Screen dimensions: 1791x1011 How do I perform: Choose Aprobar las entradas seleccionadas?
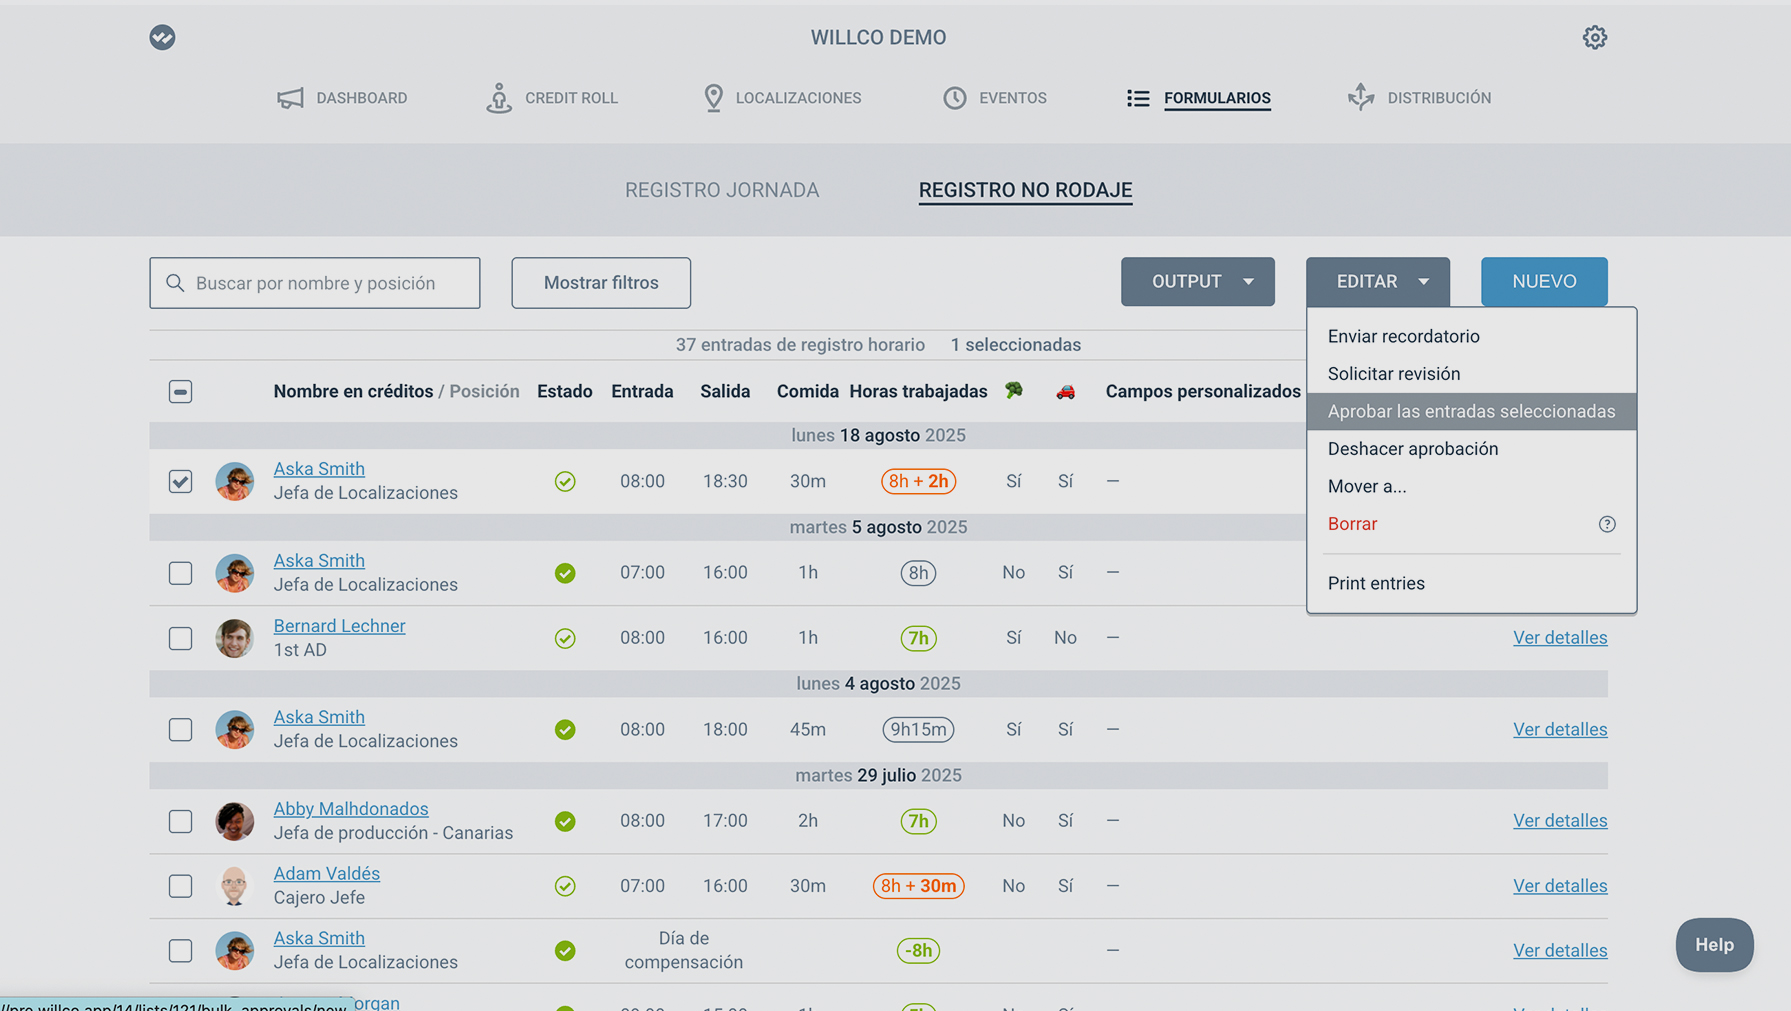tap(1470, 411)
